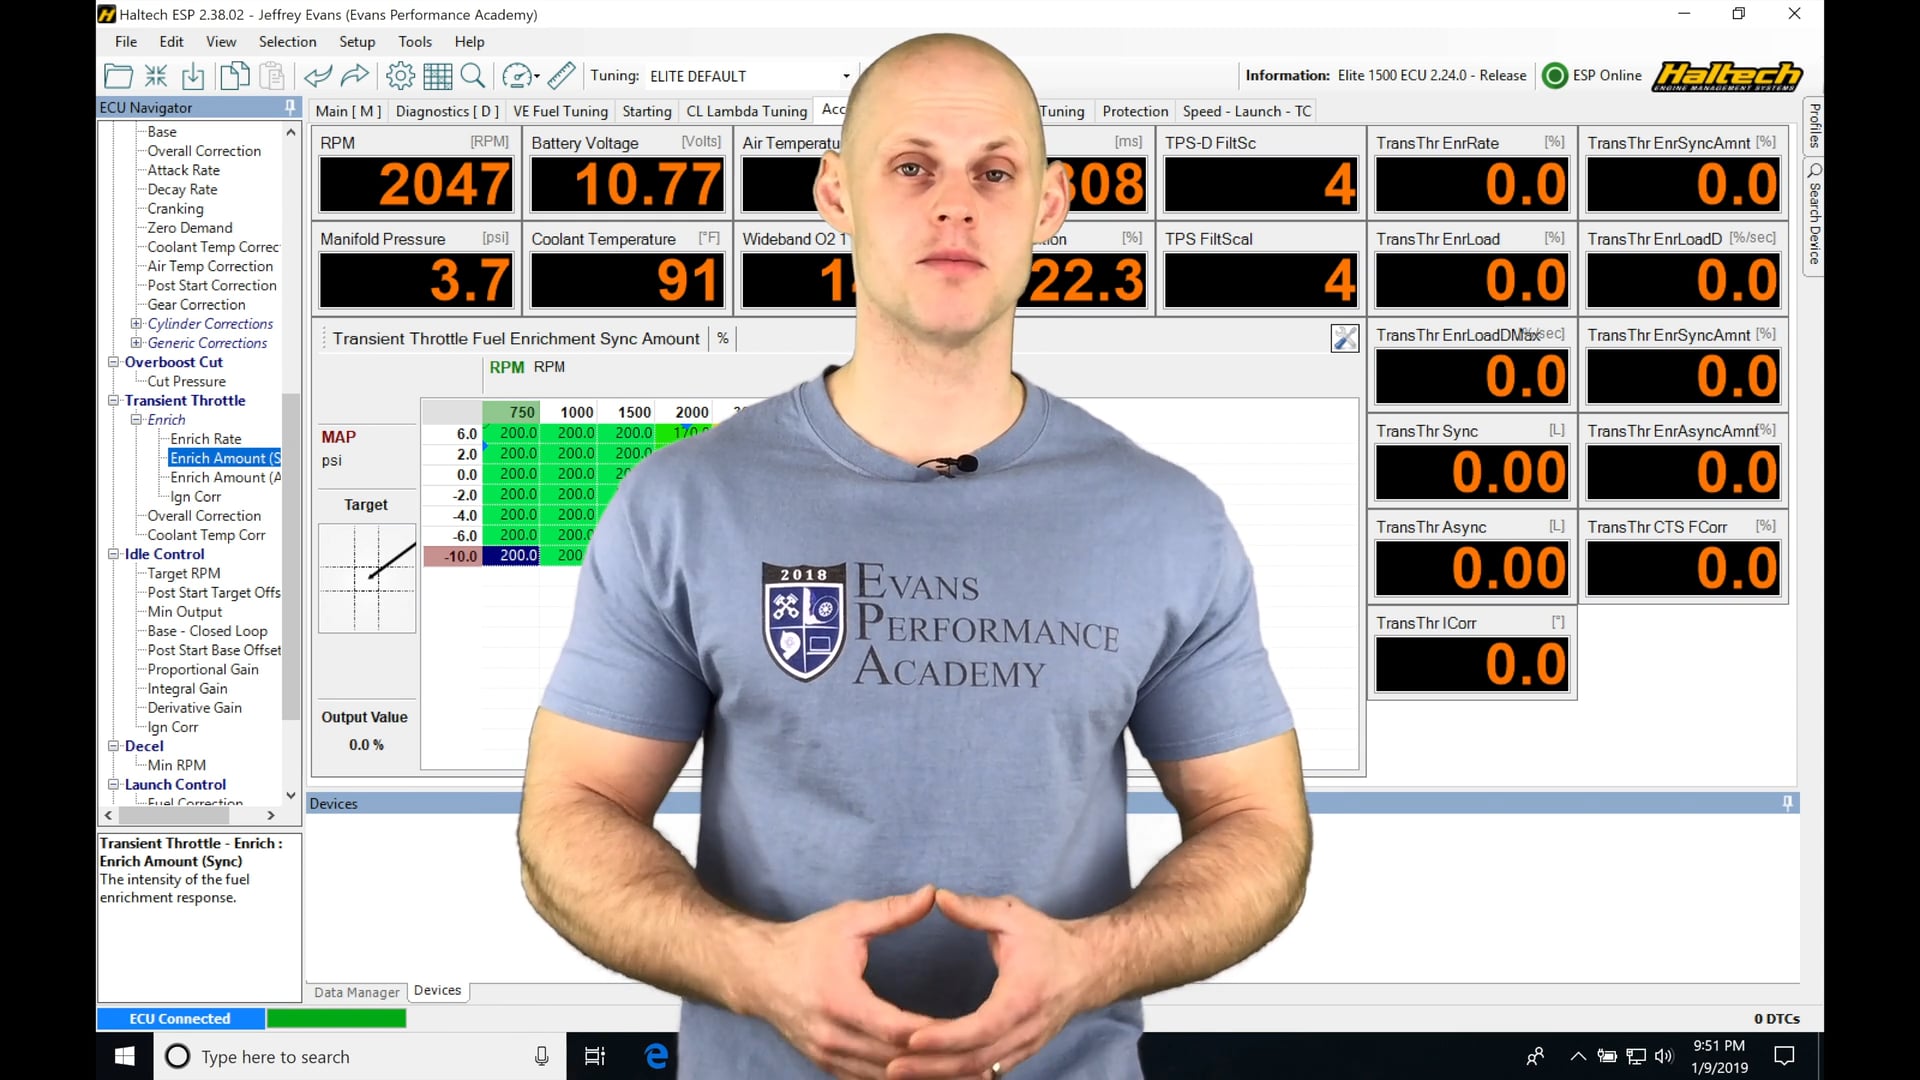Viewport: 1920px width, 1080px height.
Task: Click the tools icon above the enrichment table
Action: coord(1344,338)
